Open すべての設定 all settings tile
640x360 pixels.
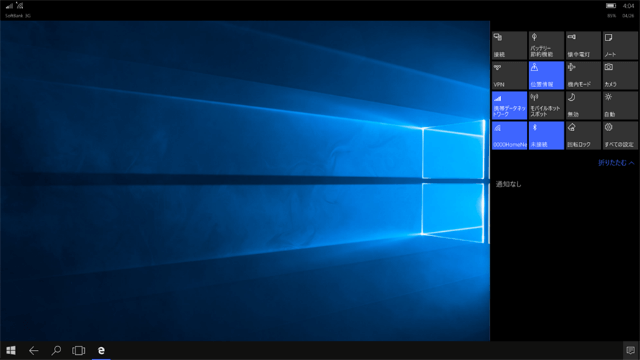[x=620, y=136]
